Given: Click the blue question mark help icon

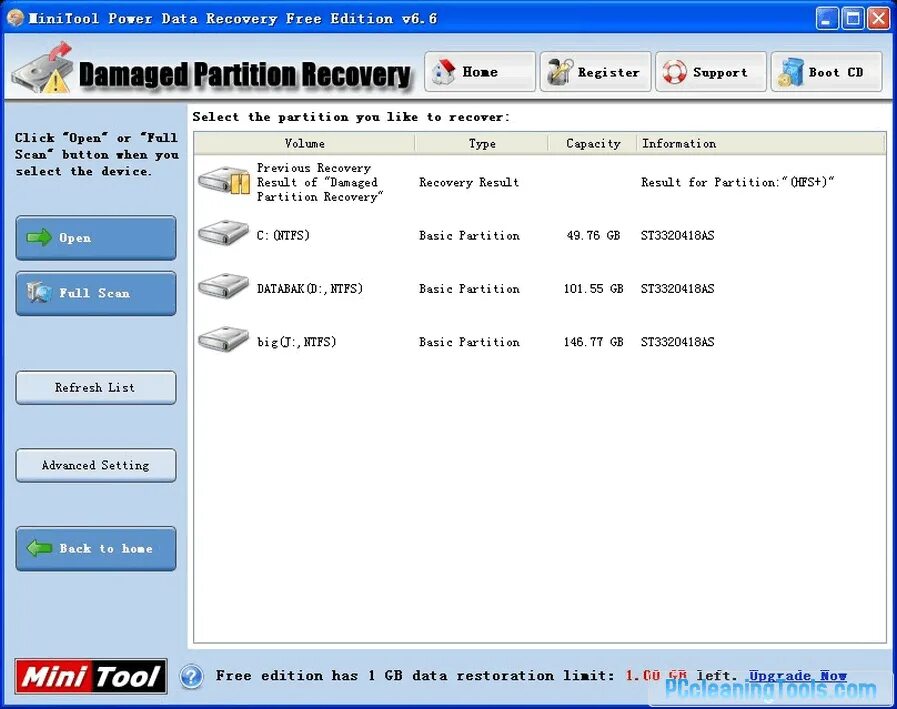Looking at the screenshot, I should click(x=191, y=676).
